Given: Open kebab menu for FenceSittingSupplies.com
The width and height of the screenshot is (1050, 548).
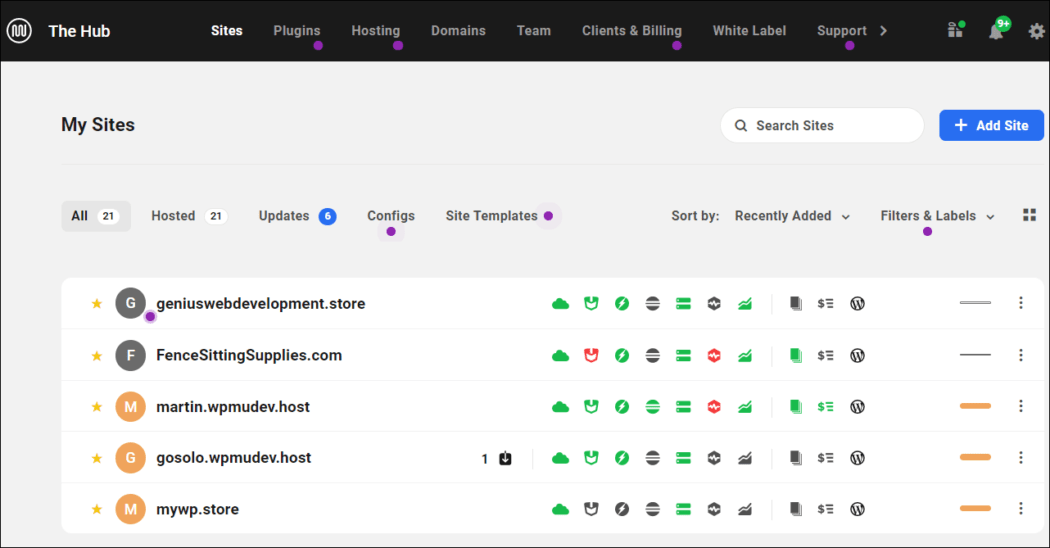Looking at the screenshot, I should pyautogui.click(x=1021, y=354).
